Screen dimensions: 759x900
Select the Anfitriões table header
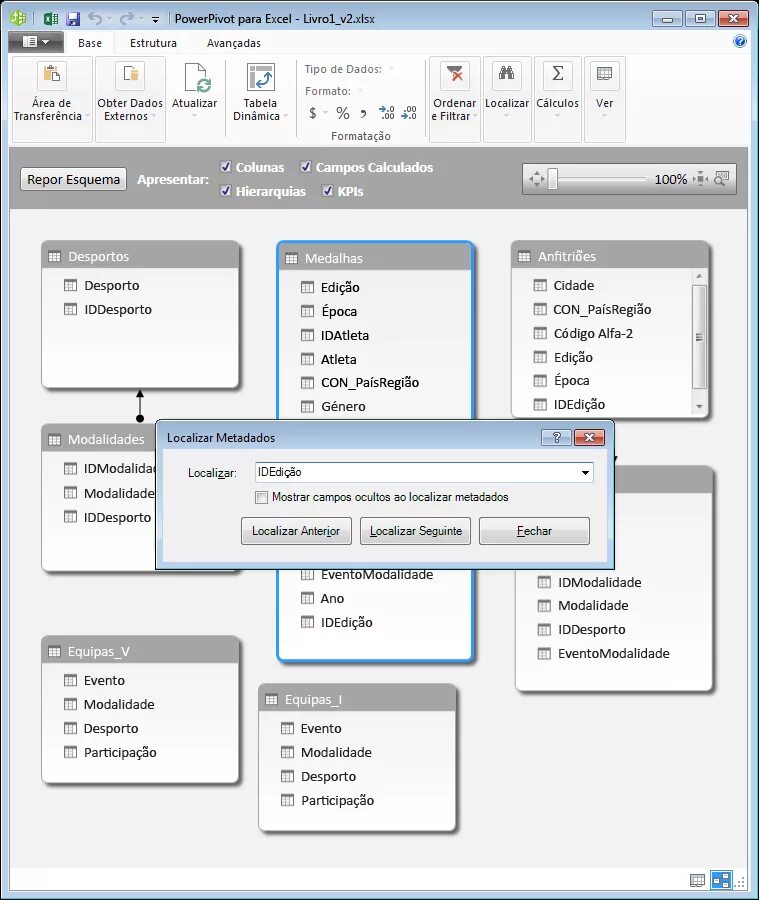point(610,257)
